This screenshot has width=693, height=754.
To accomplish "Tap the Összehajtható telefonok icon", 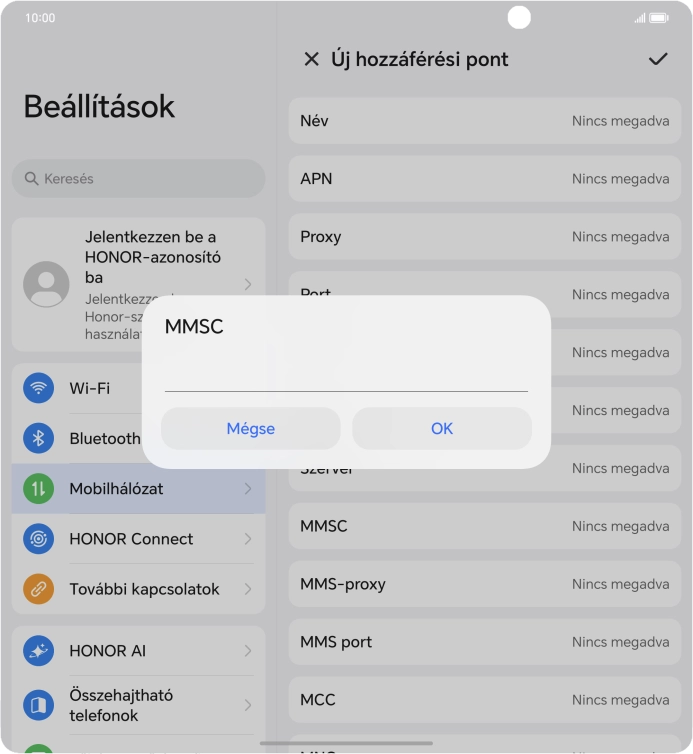I will coord(38,705).
